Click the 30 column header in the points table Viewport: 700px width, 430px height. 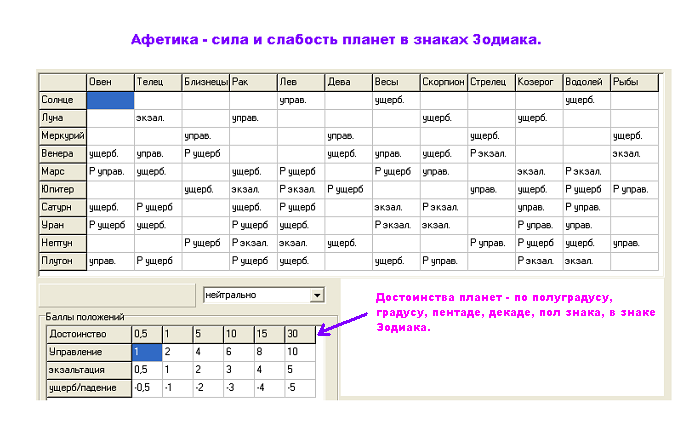(x=299, y=333)
